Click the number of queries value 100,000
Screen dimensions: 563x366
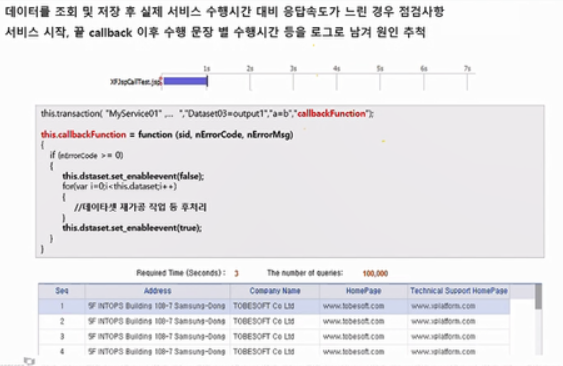tap(375, 273)
